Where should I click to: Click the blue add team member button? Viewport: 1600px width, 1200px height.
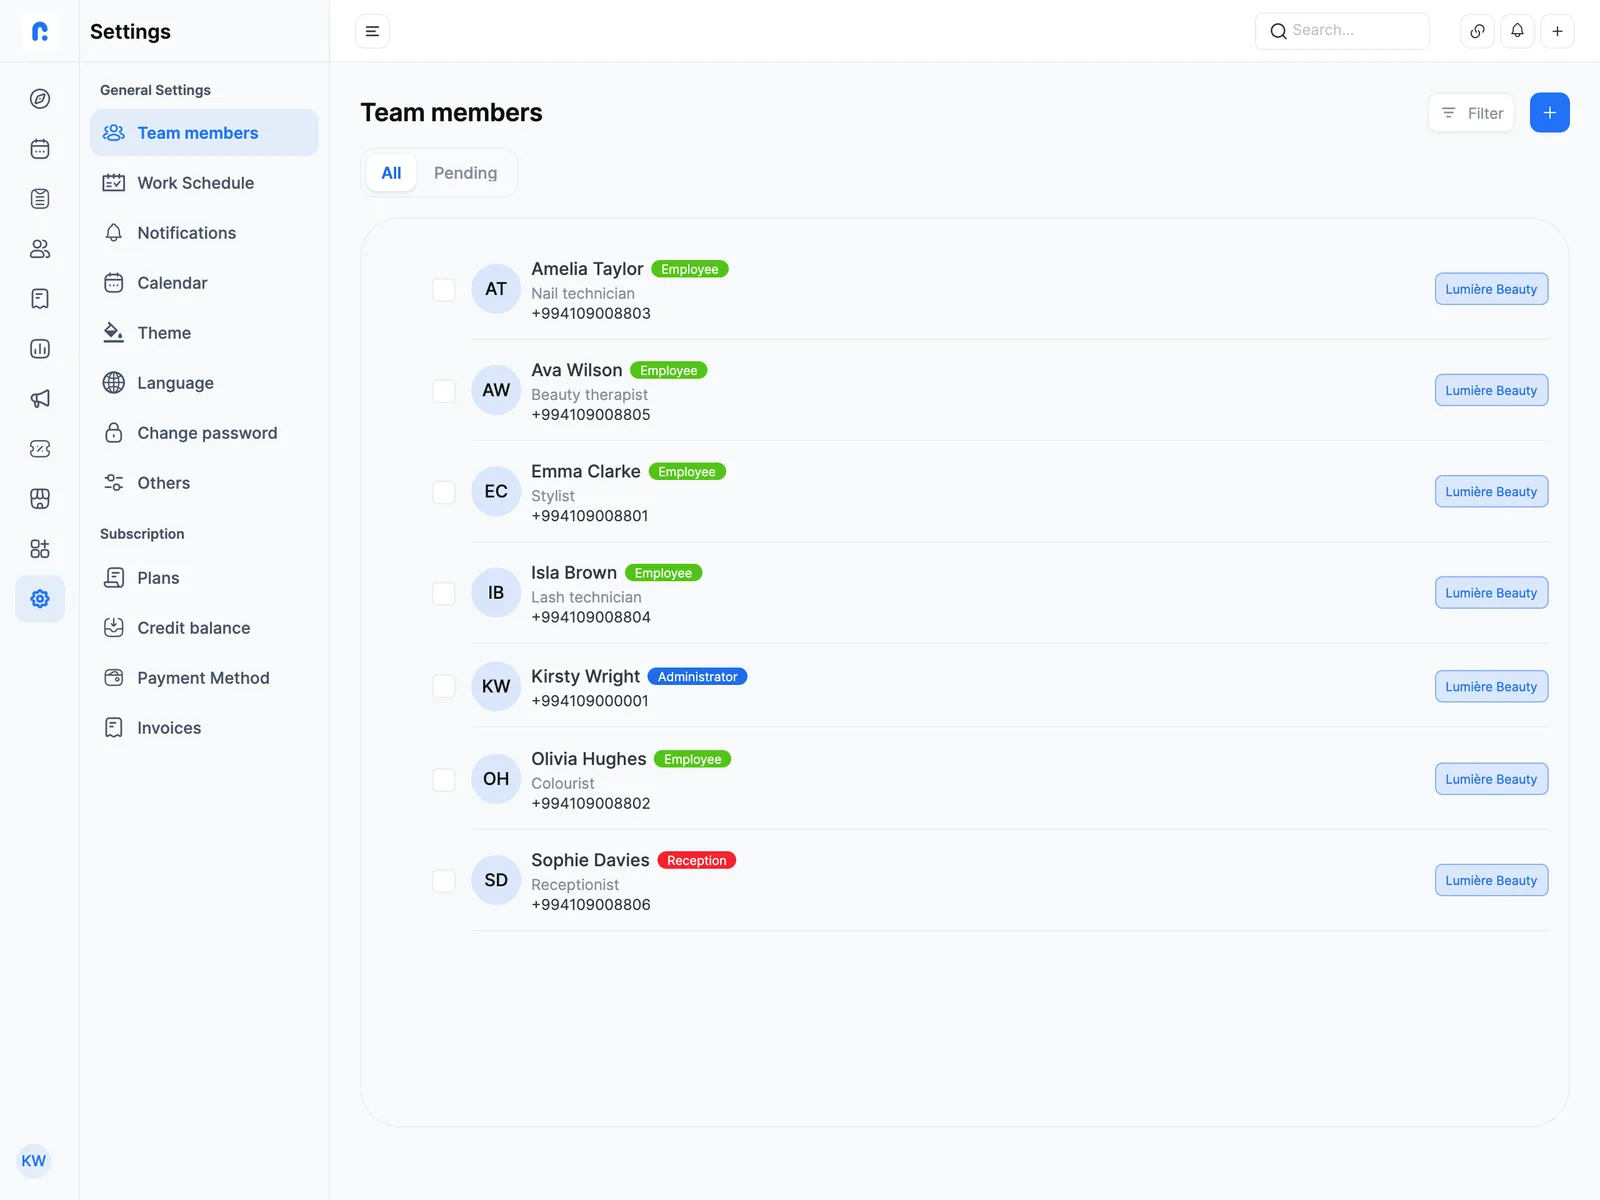1549,113
